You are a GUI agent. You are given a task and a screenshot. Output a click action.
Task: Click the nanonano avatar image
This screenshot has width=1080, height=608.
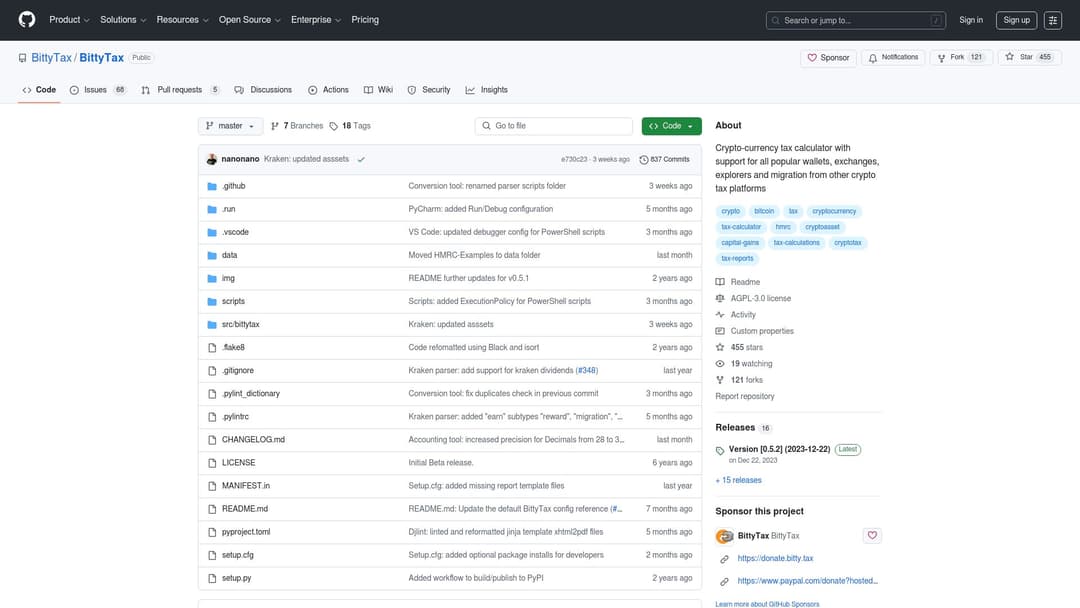[x=211, y=159]
